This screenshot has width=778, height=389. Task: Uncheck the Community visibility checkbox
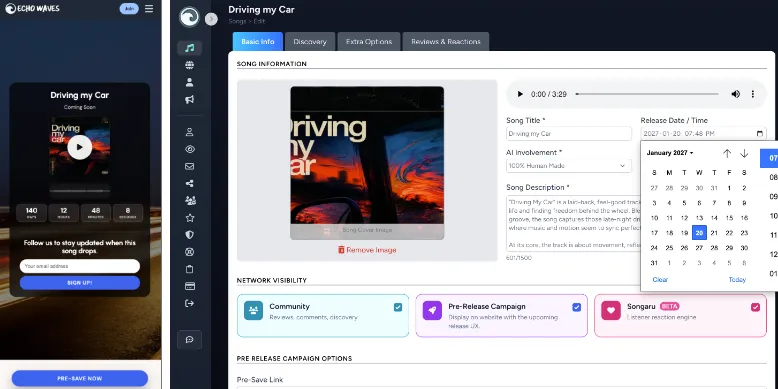click(398, 307)
